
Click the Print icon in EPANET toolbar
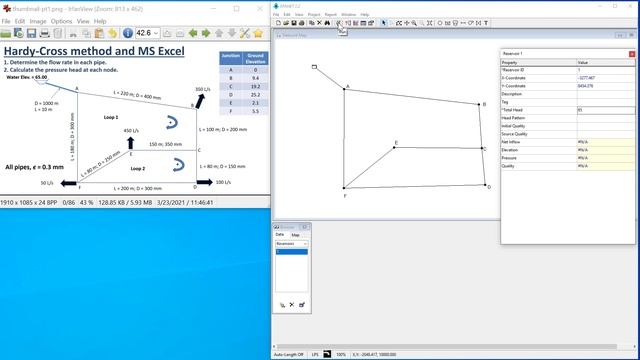click(x=302, y=23)
